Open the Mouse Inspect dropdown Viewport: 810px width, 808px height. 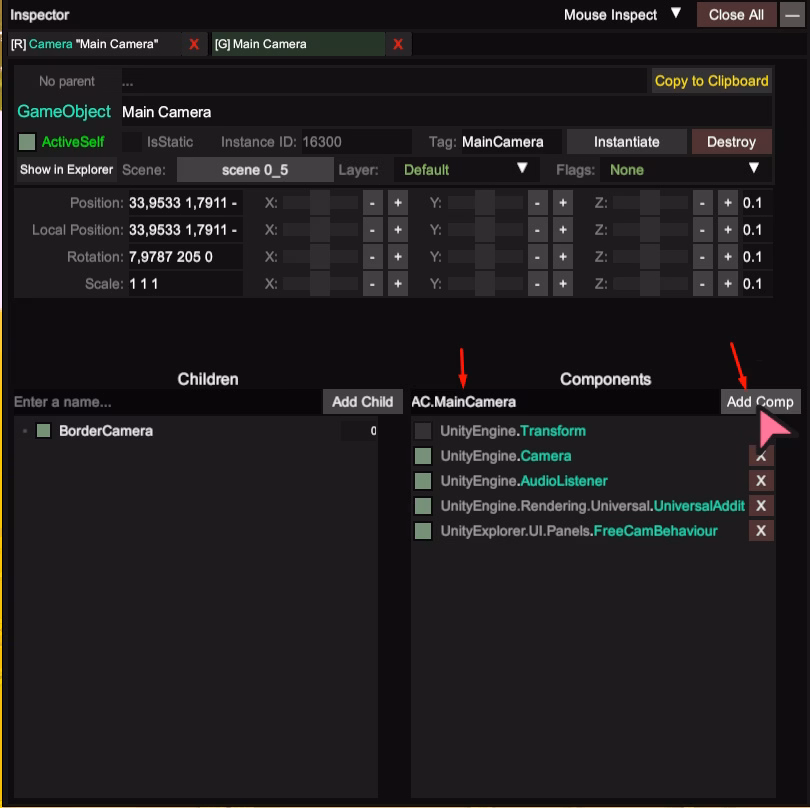pos(622,15)
